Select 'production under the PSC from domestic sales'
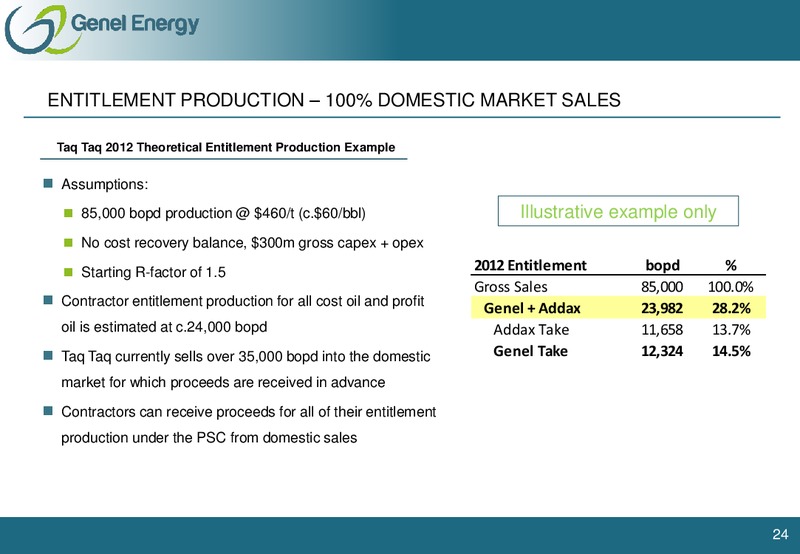 209,438
